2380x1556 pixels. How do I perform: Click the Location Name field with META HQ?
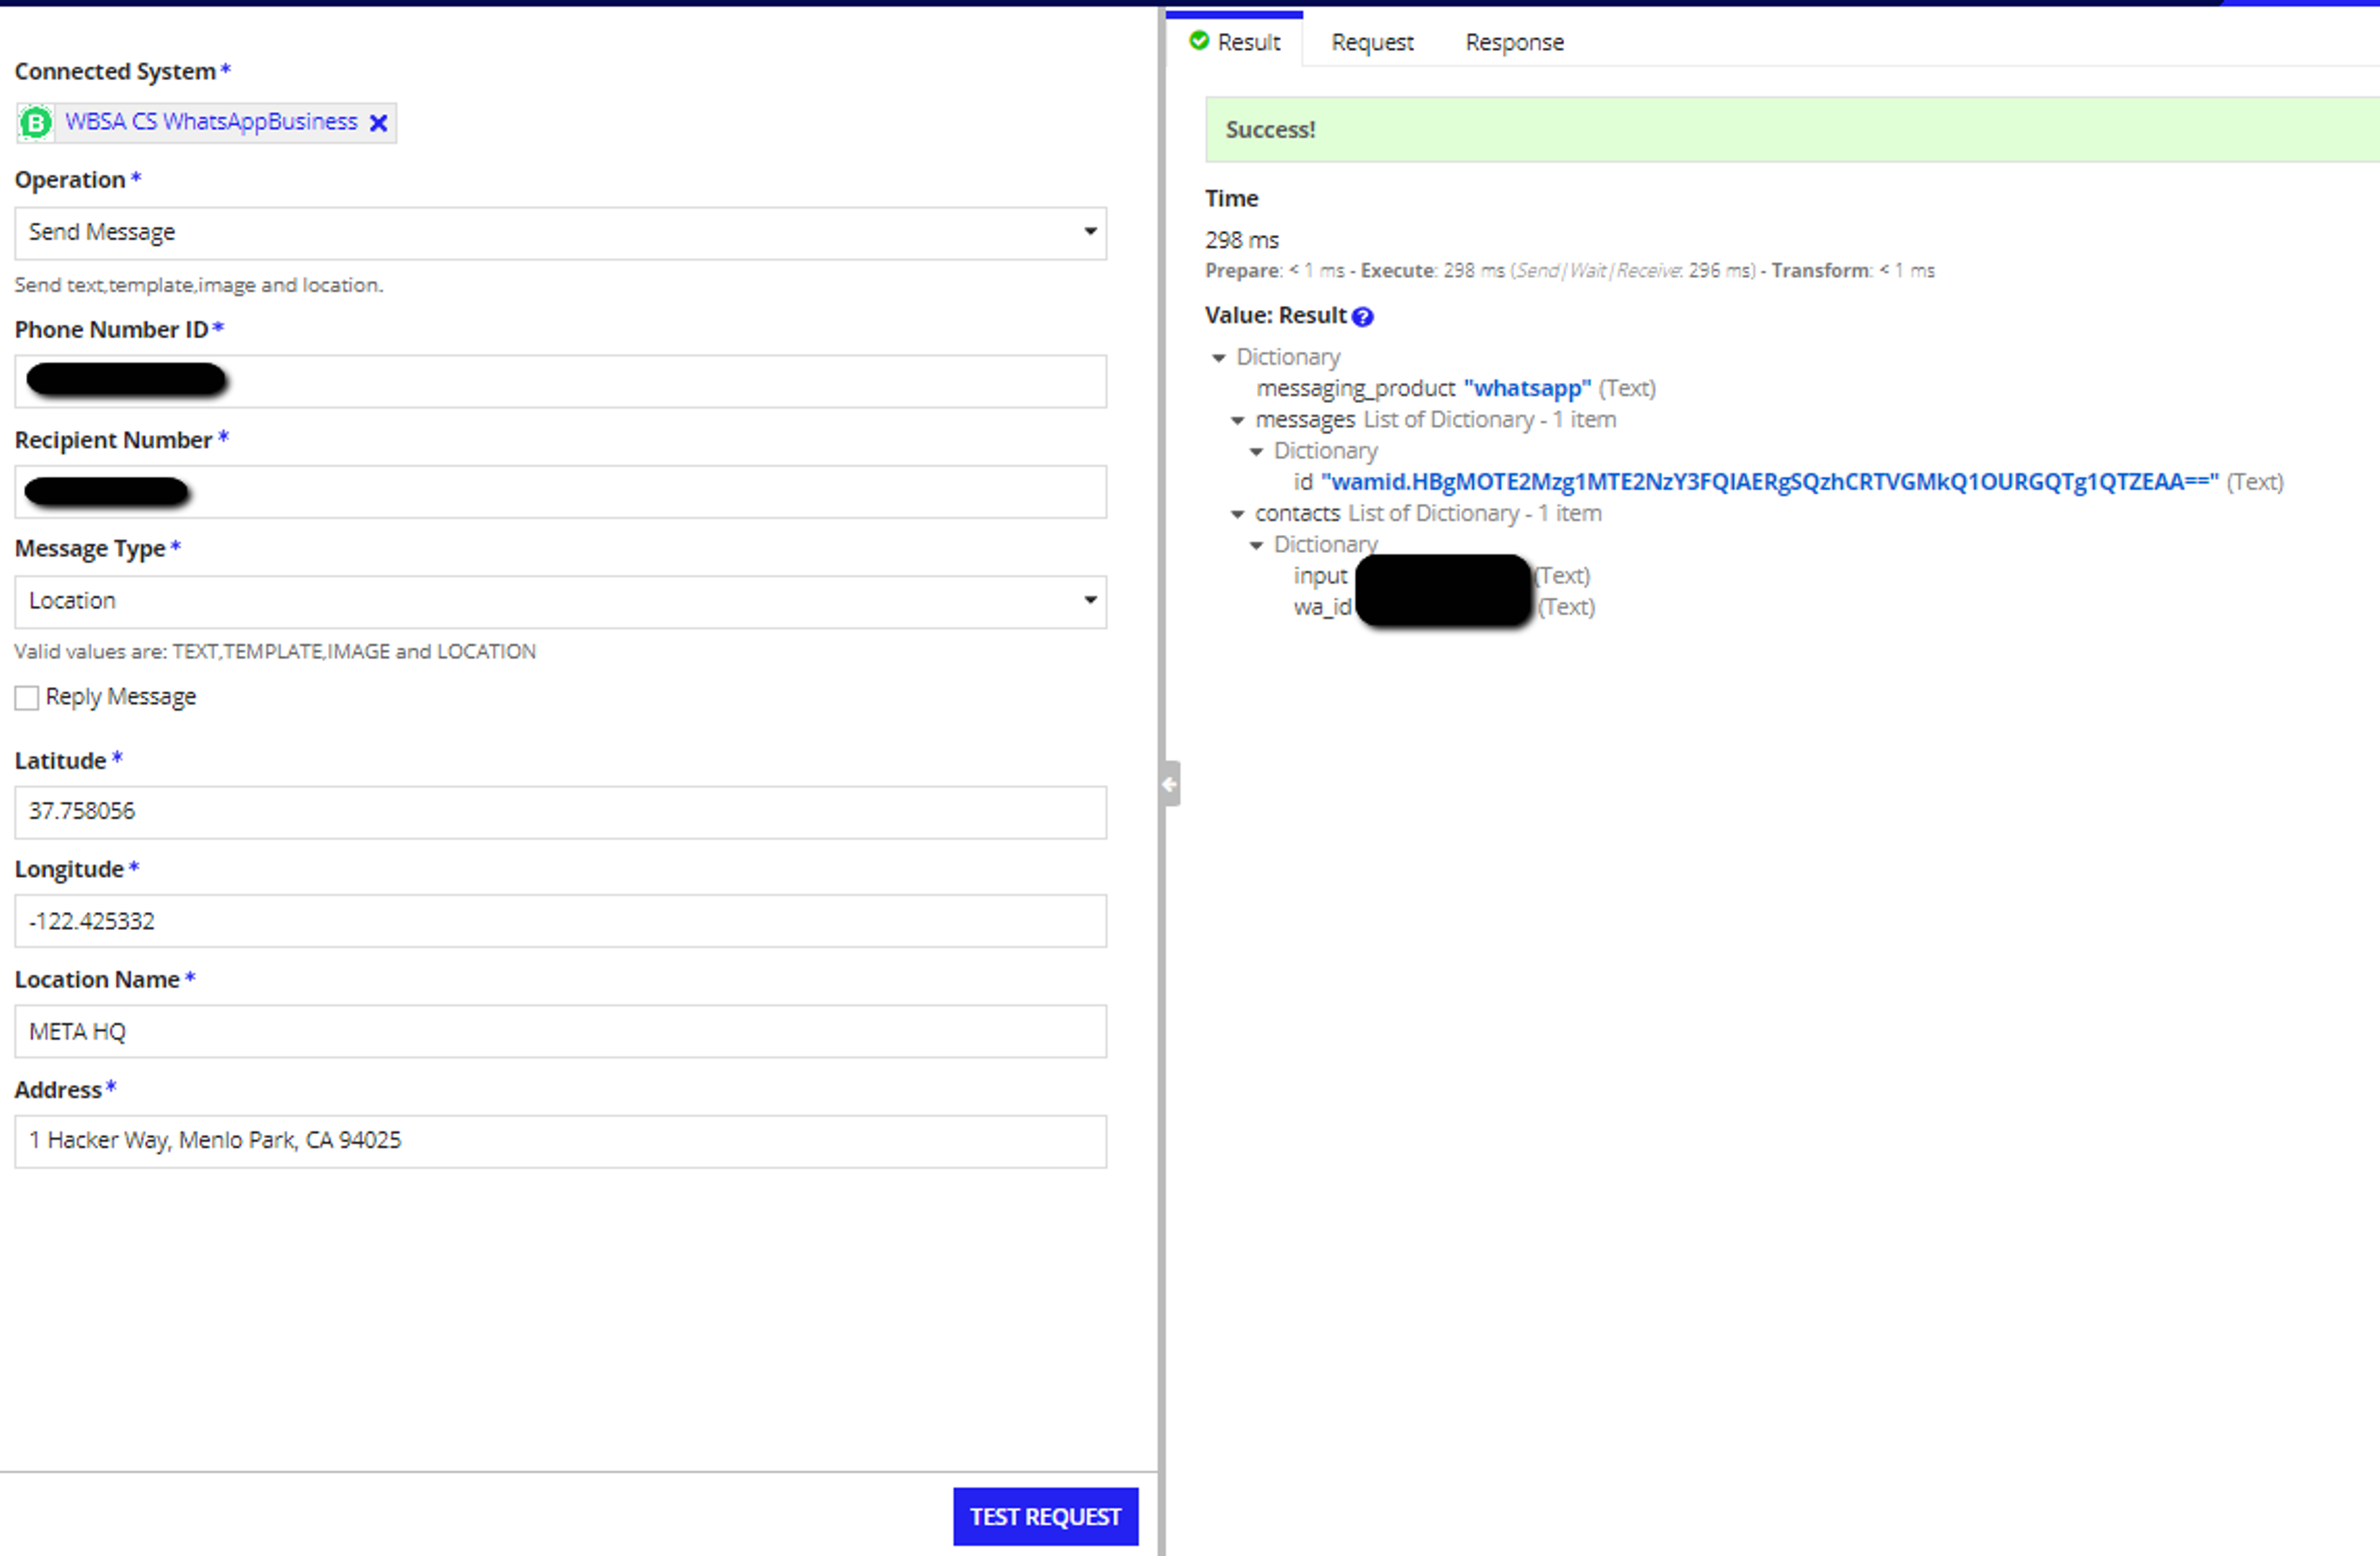(x=560, y=1032)
